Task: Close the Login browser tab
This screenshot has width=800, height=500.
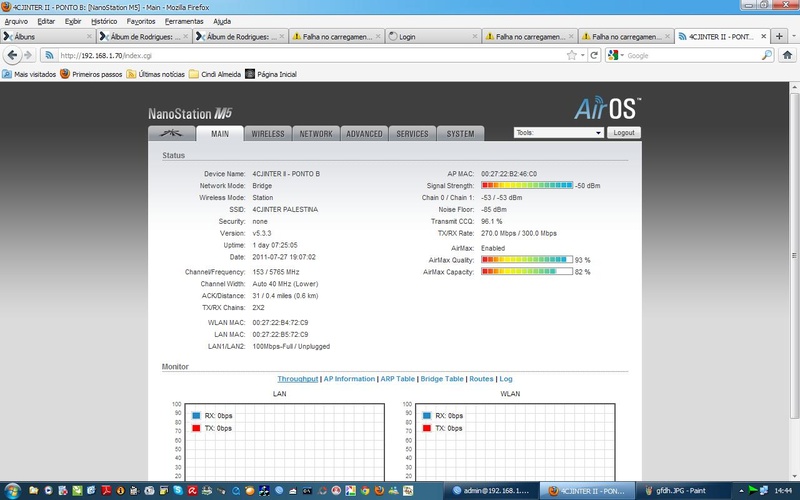Action: coord(474,36)
